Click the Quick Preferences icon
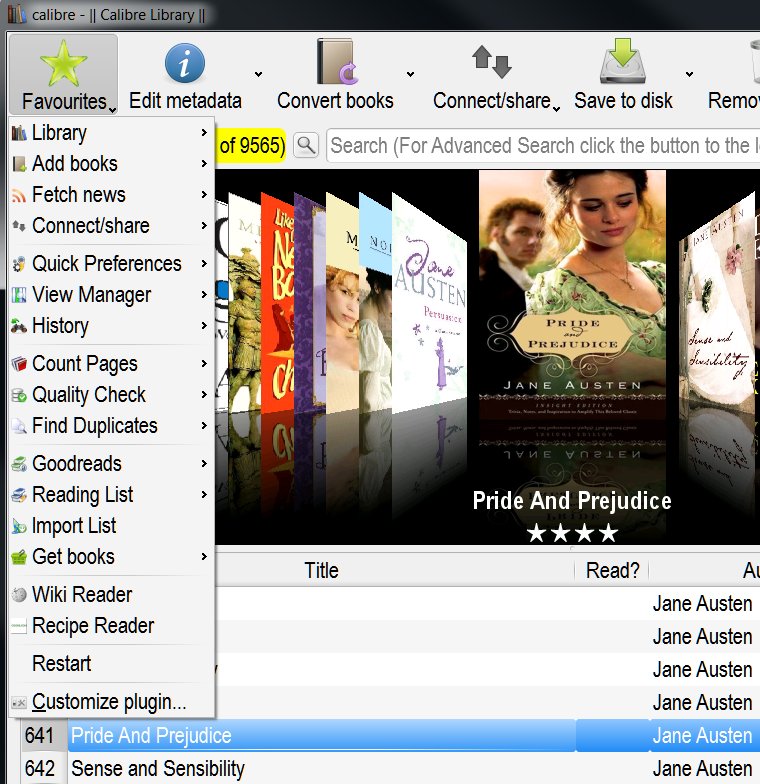Screen dimensions: 760x784 [x=19, y=264]
